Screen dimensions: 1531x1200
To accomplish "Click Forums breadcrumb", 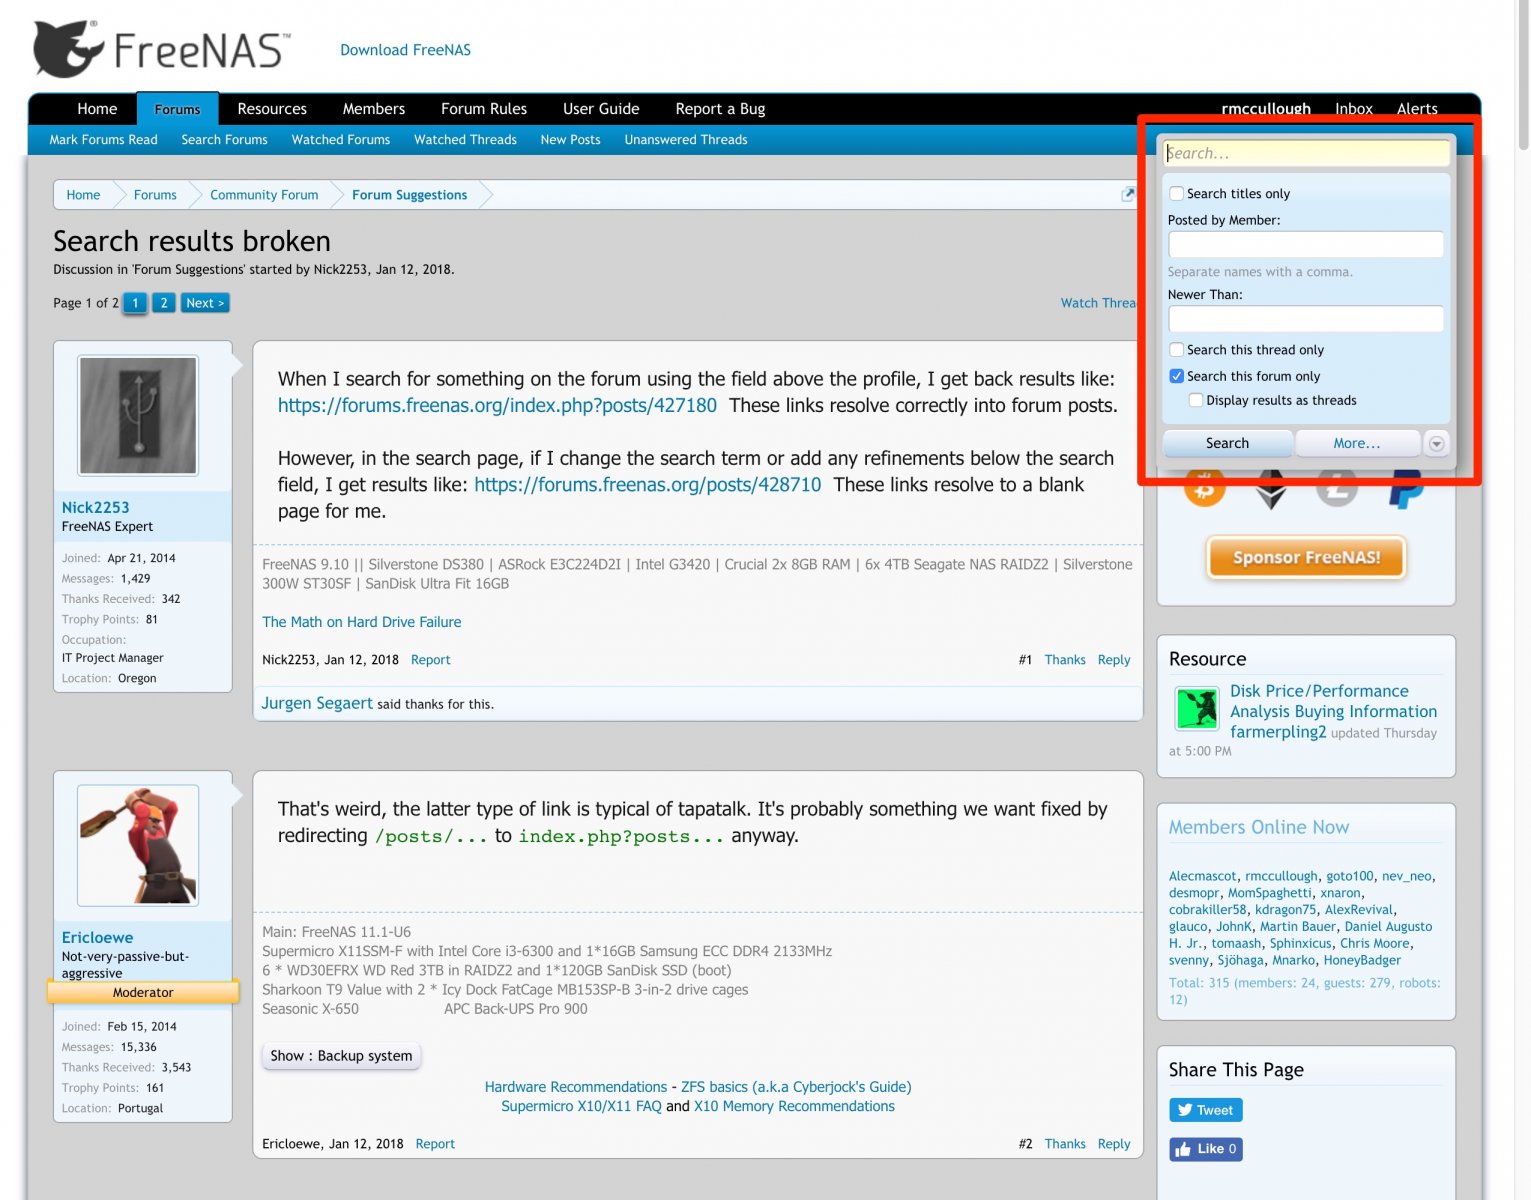I will (x=155, y=195).
